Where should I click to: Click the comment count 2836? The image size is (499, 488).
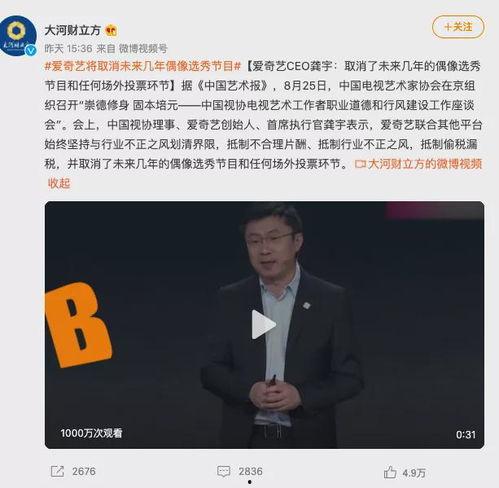[x=250, y=471]
